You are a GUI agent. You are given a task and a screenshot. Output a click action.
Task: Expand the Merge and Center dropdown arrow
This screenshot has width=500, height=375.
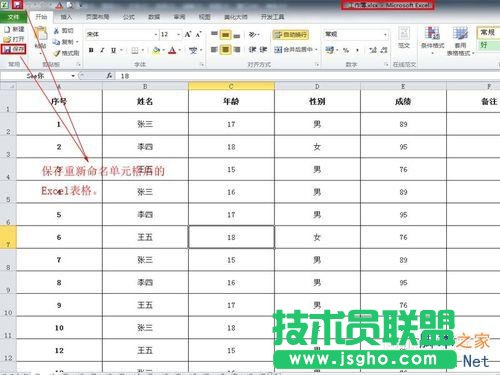pyautogui.click(x=316, y=50)
